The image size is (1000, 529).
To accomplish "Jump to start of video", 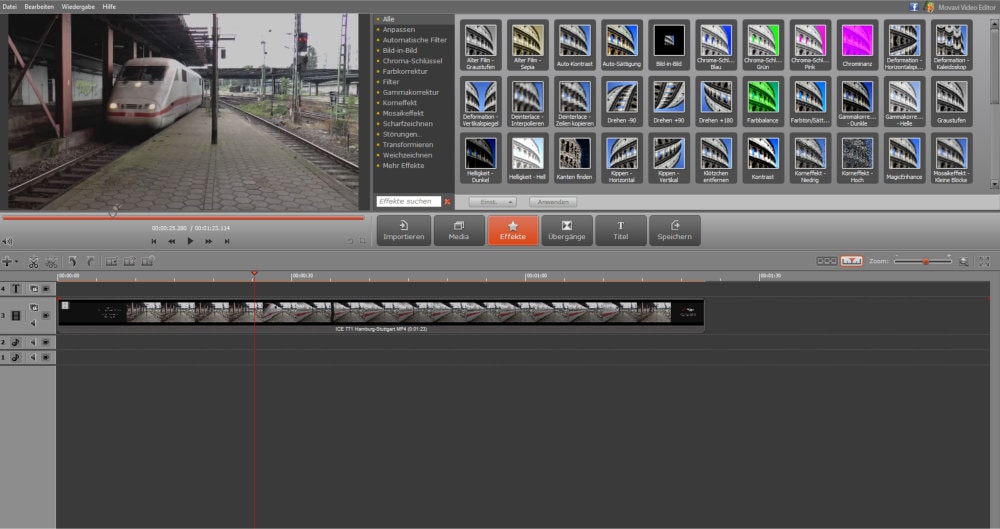I will [154, 241].
